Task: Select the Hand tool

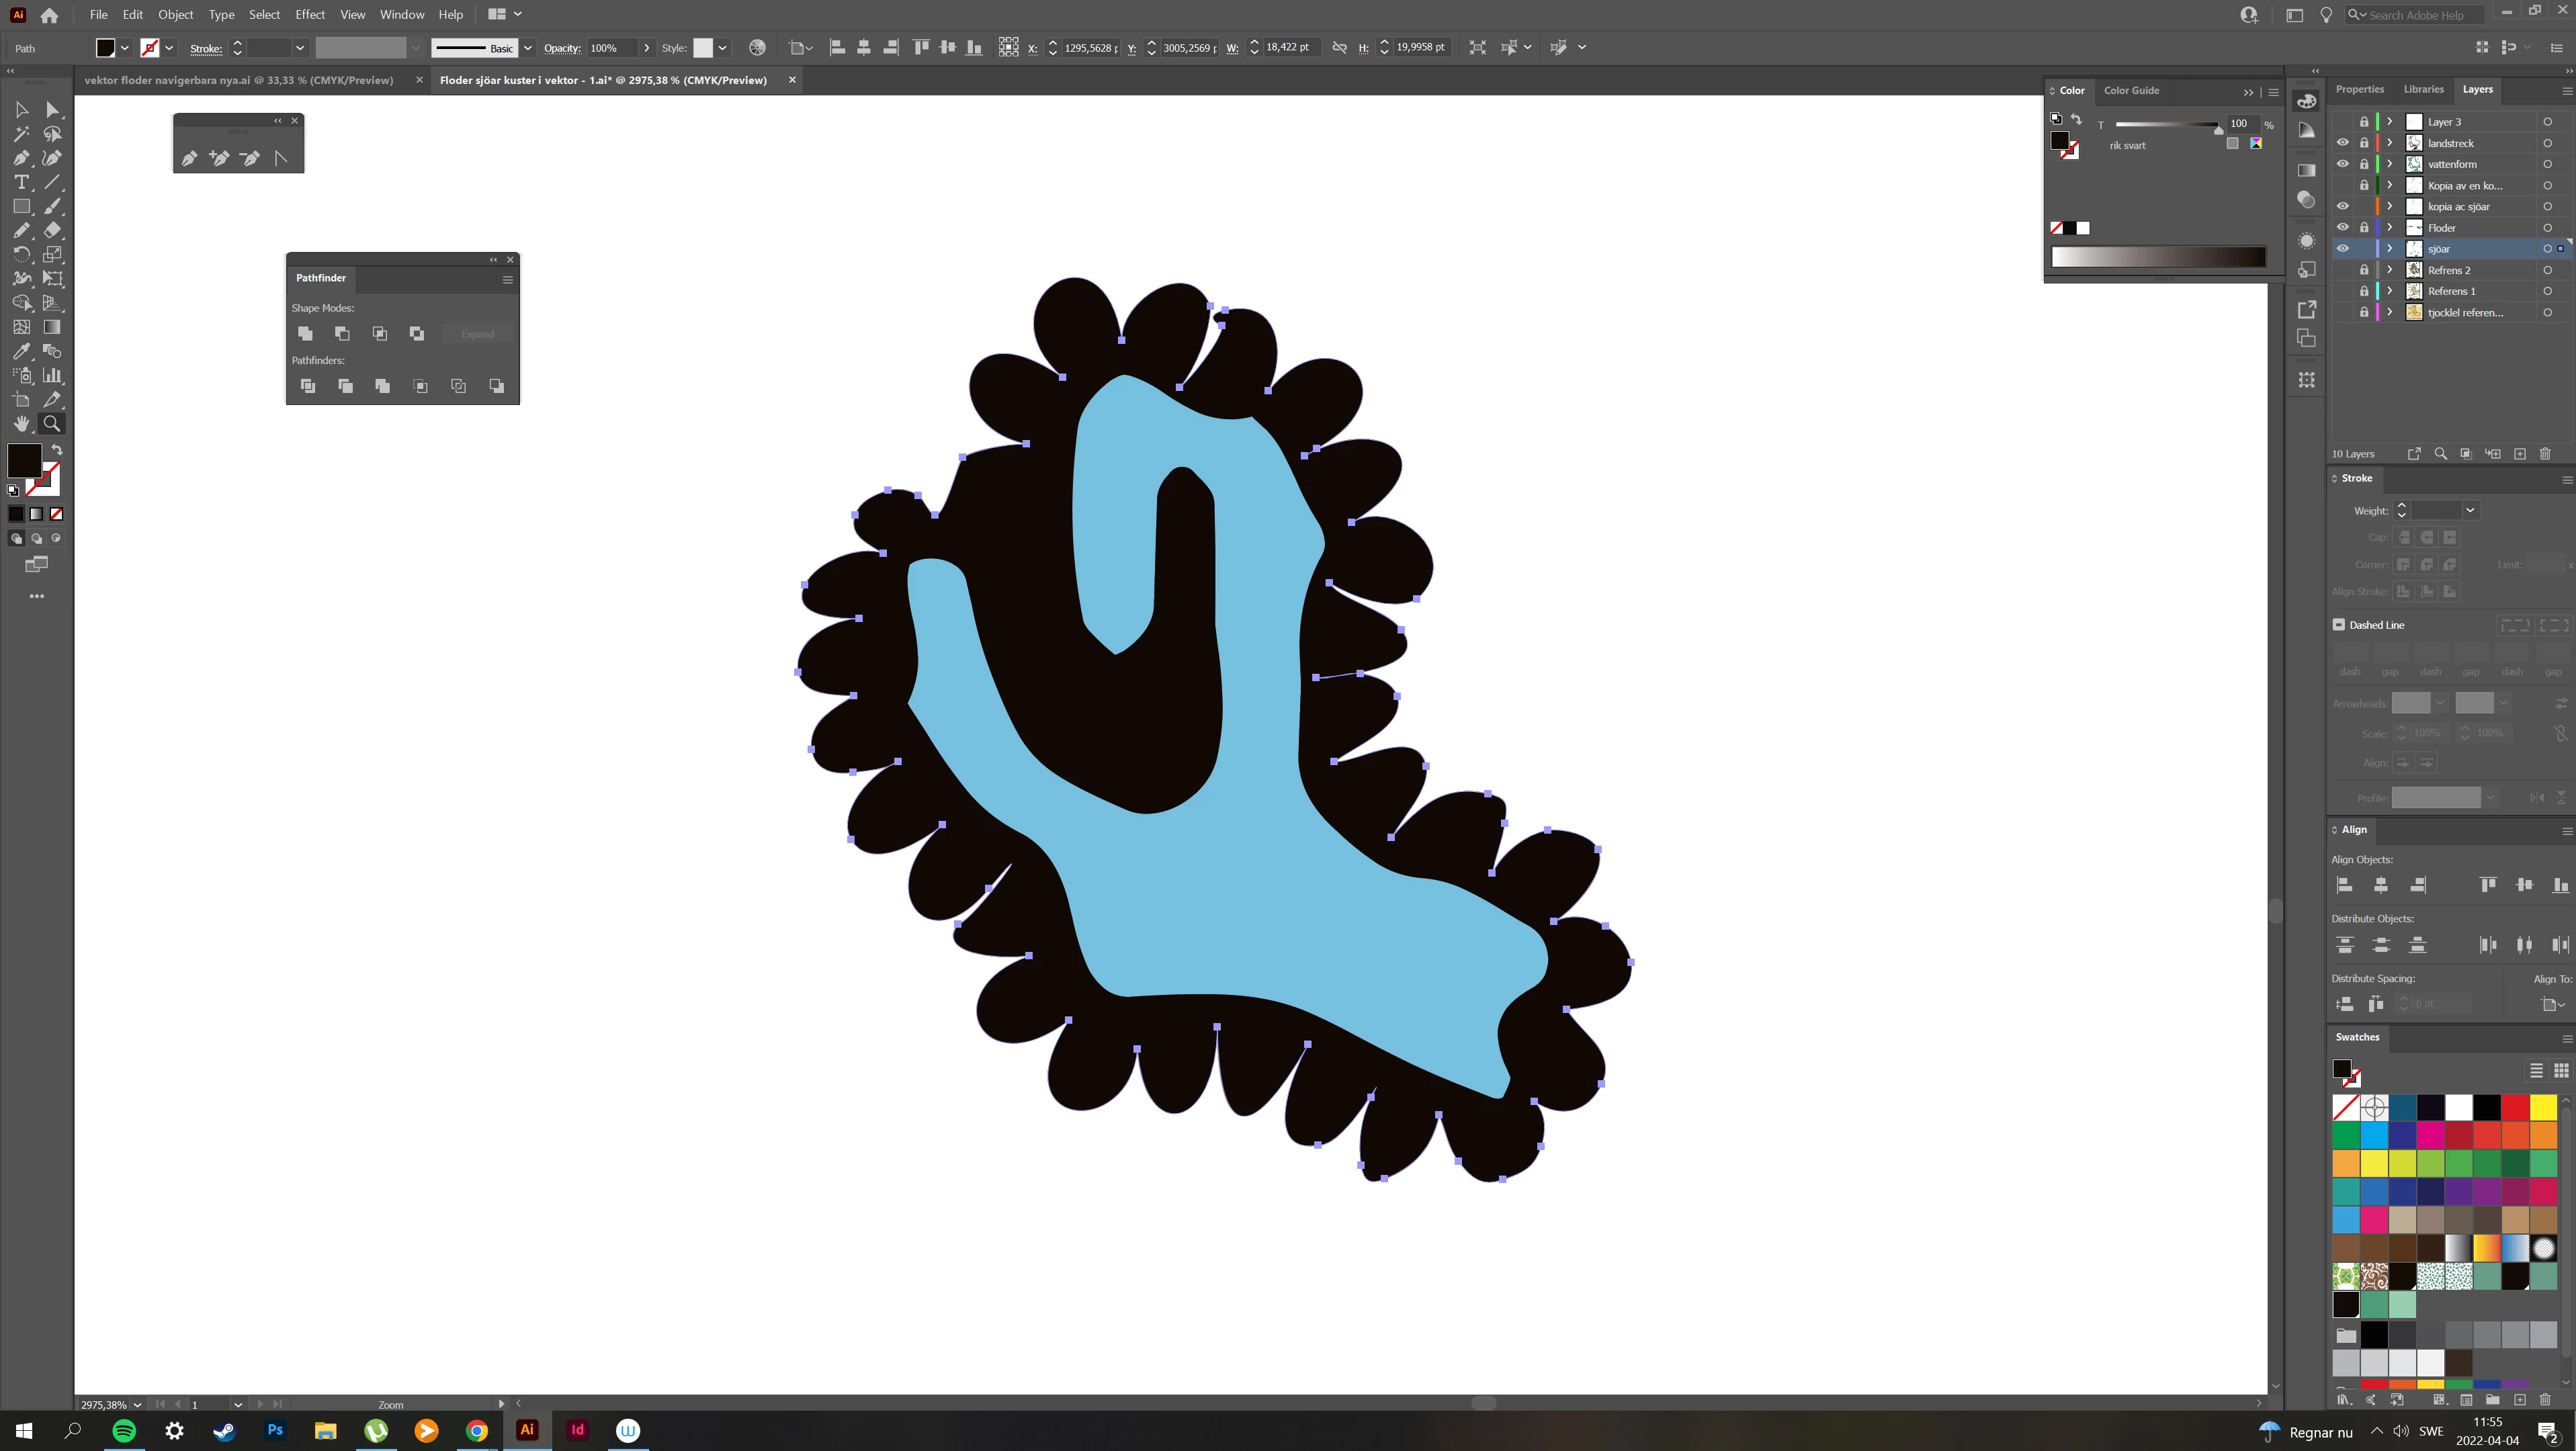Action: (21, 424)
